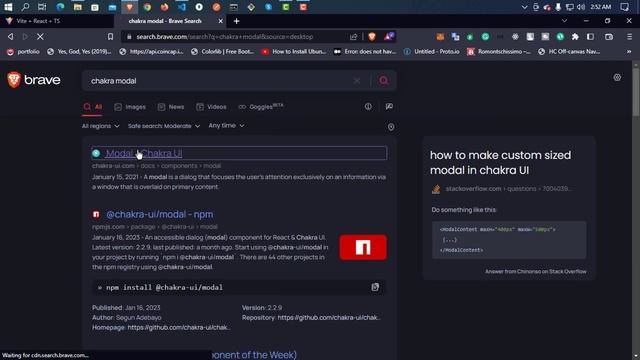
Task: Open the volume control in system tray
Action: pyautogui.click(x=581, y=7)
